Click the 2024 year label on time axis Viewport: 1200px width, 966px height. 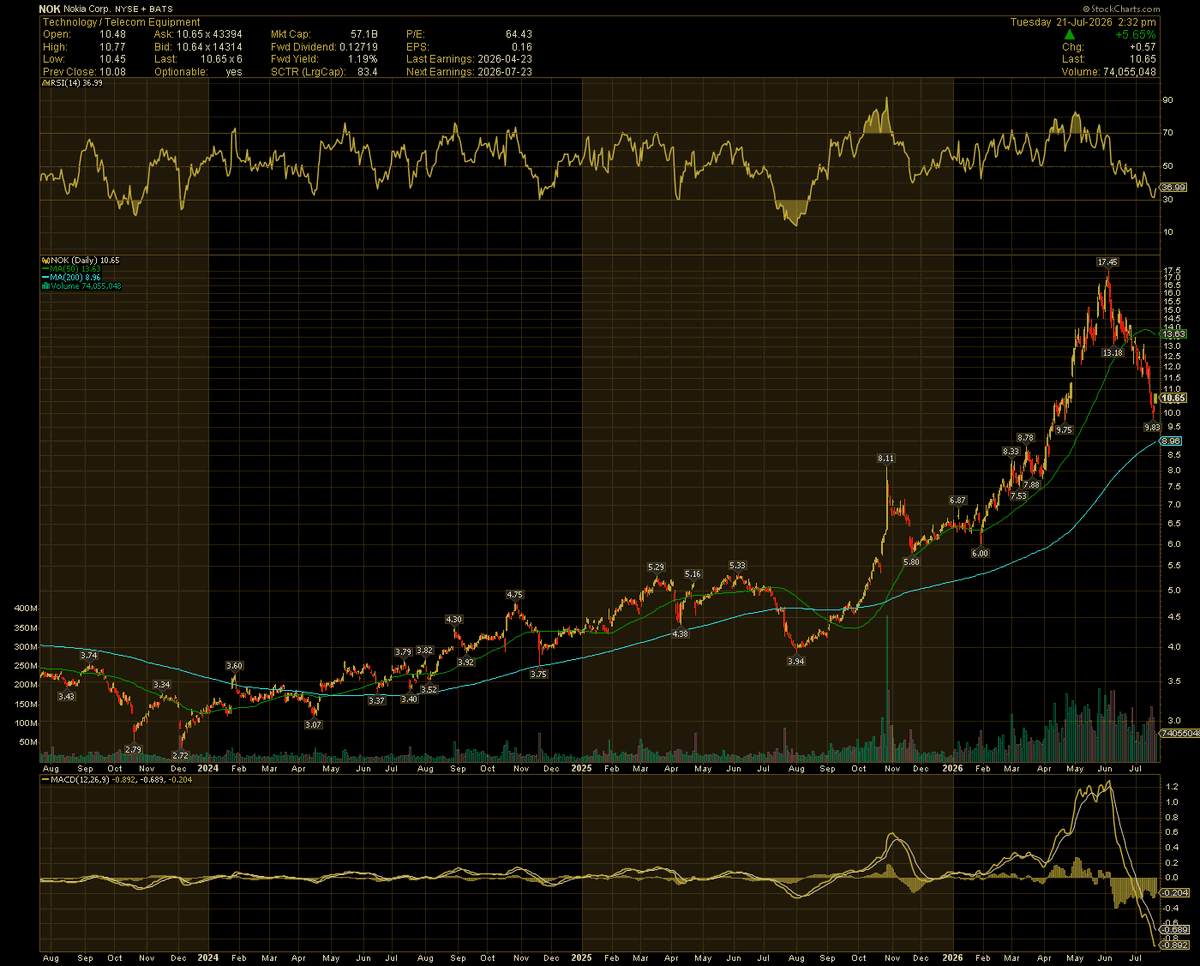(209, 769)
